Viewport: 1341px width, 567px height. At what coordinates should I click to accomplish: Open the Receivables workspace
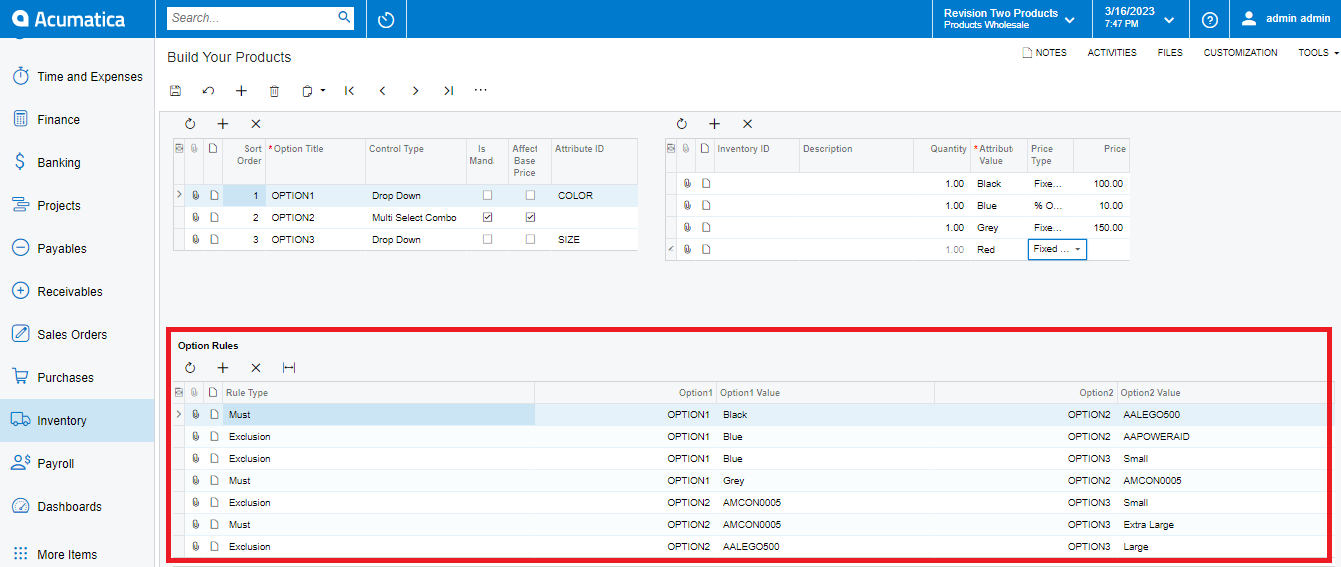77,292
